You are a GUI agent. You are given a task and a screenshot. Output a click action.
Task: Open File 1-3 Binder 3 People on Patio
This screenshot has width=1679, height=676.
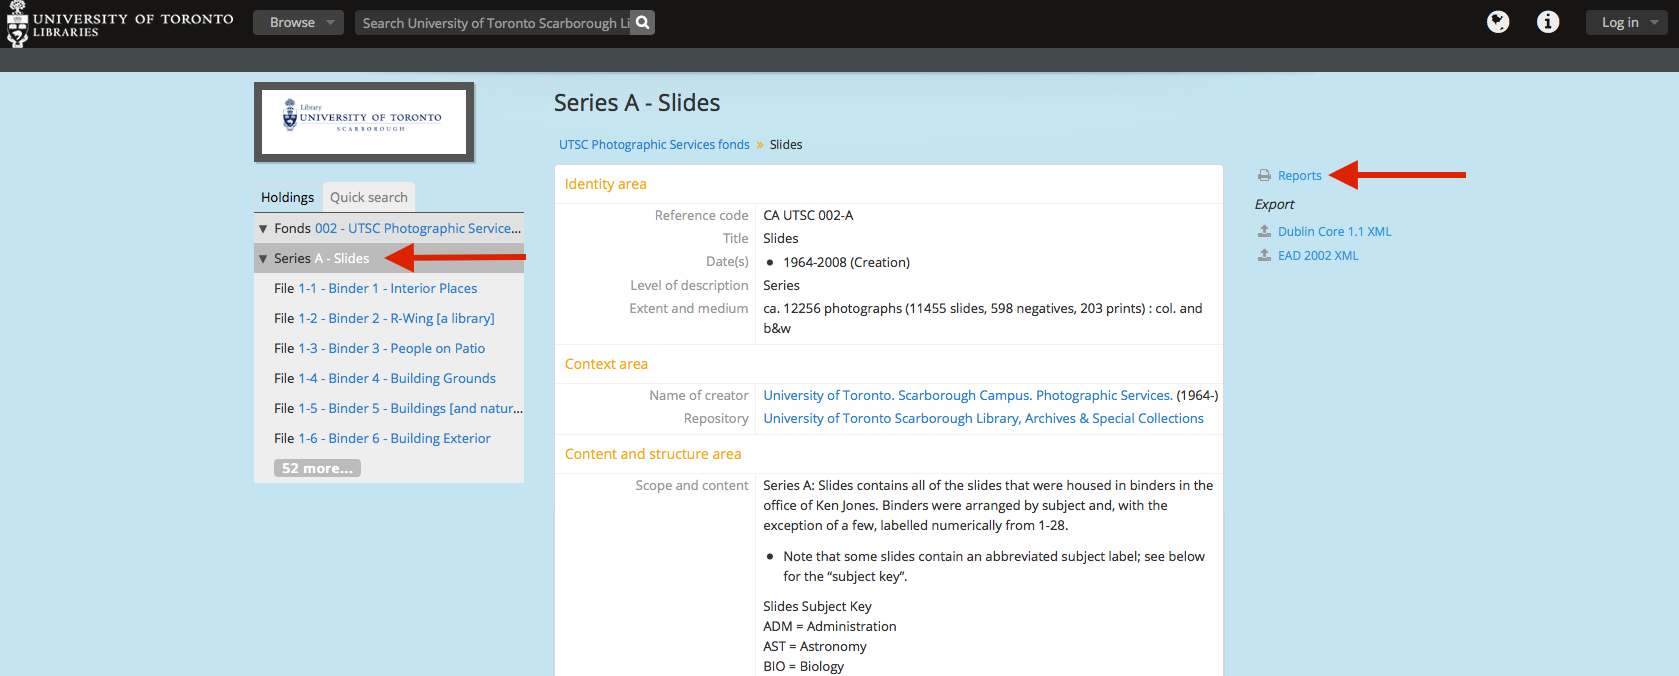pos(391,348)
